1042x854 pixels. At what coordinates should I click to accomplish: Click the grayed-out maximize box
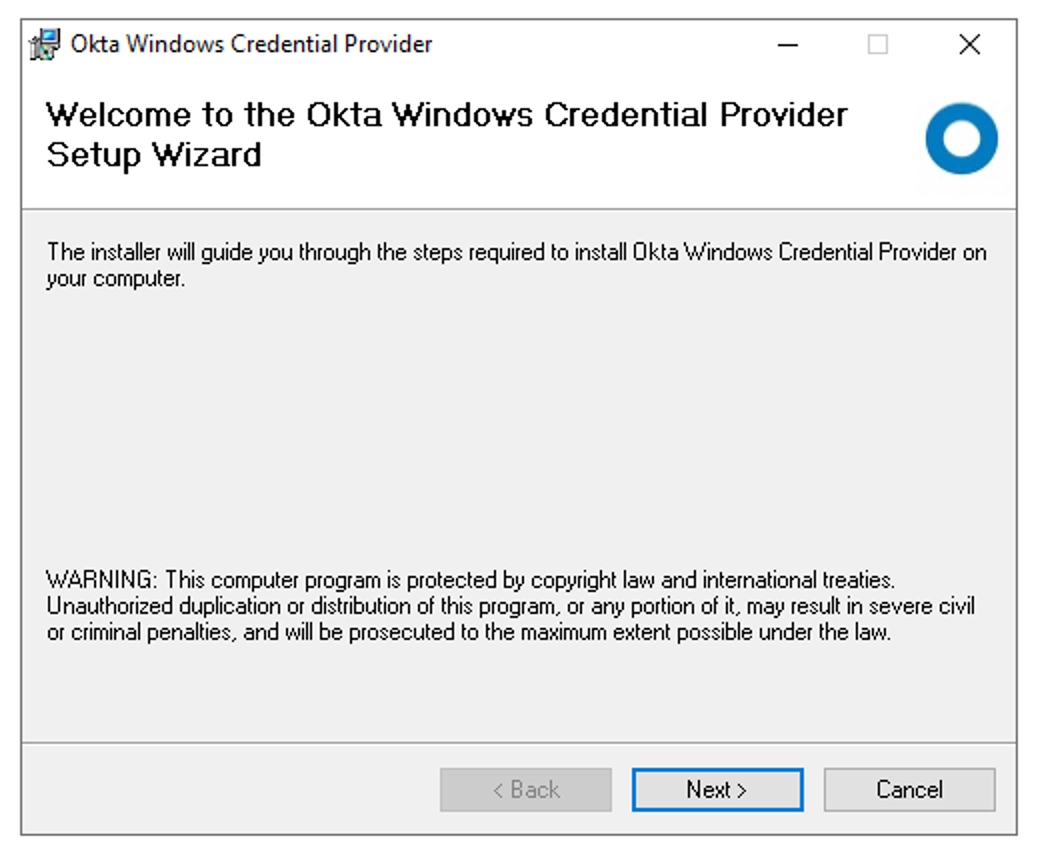pos(878,45)
